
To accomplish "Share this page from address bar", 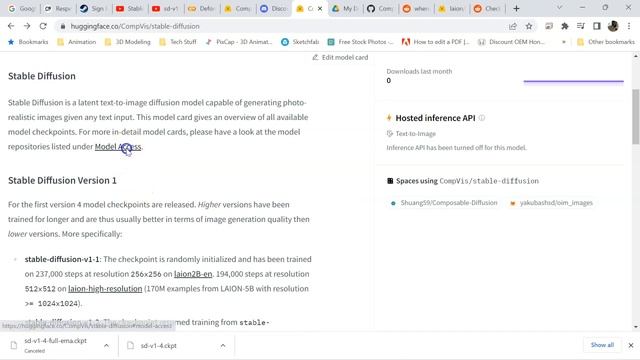I will tap(513, 26).
